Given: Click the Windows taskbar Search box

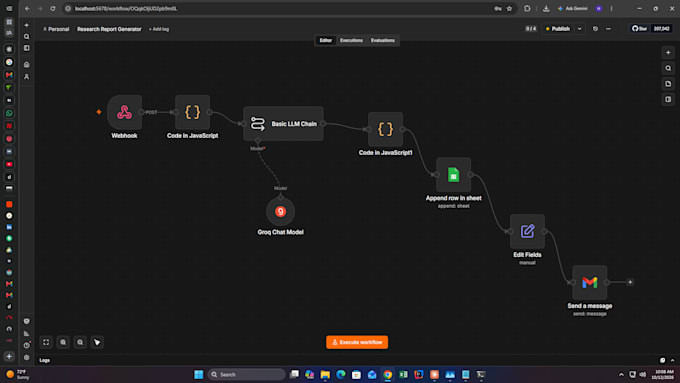Looking at the screenshot, I should pos(247,374).
